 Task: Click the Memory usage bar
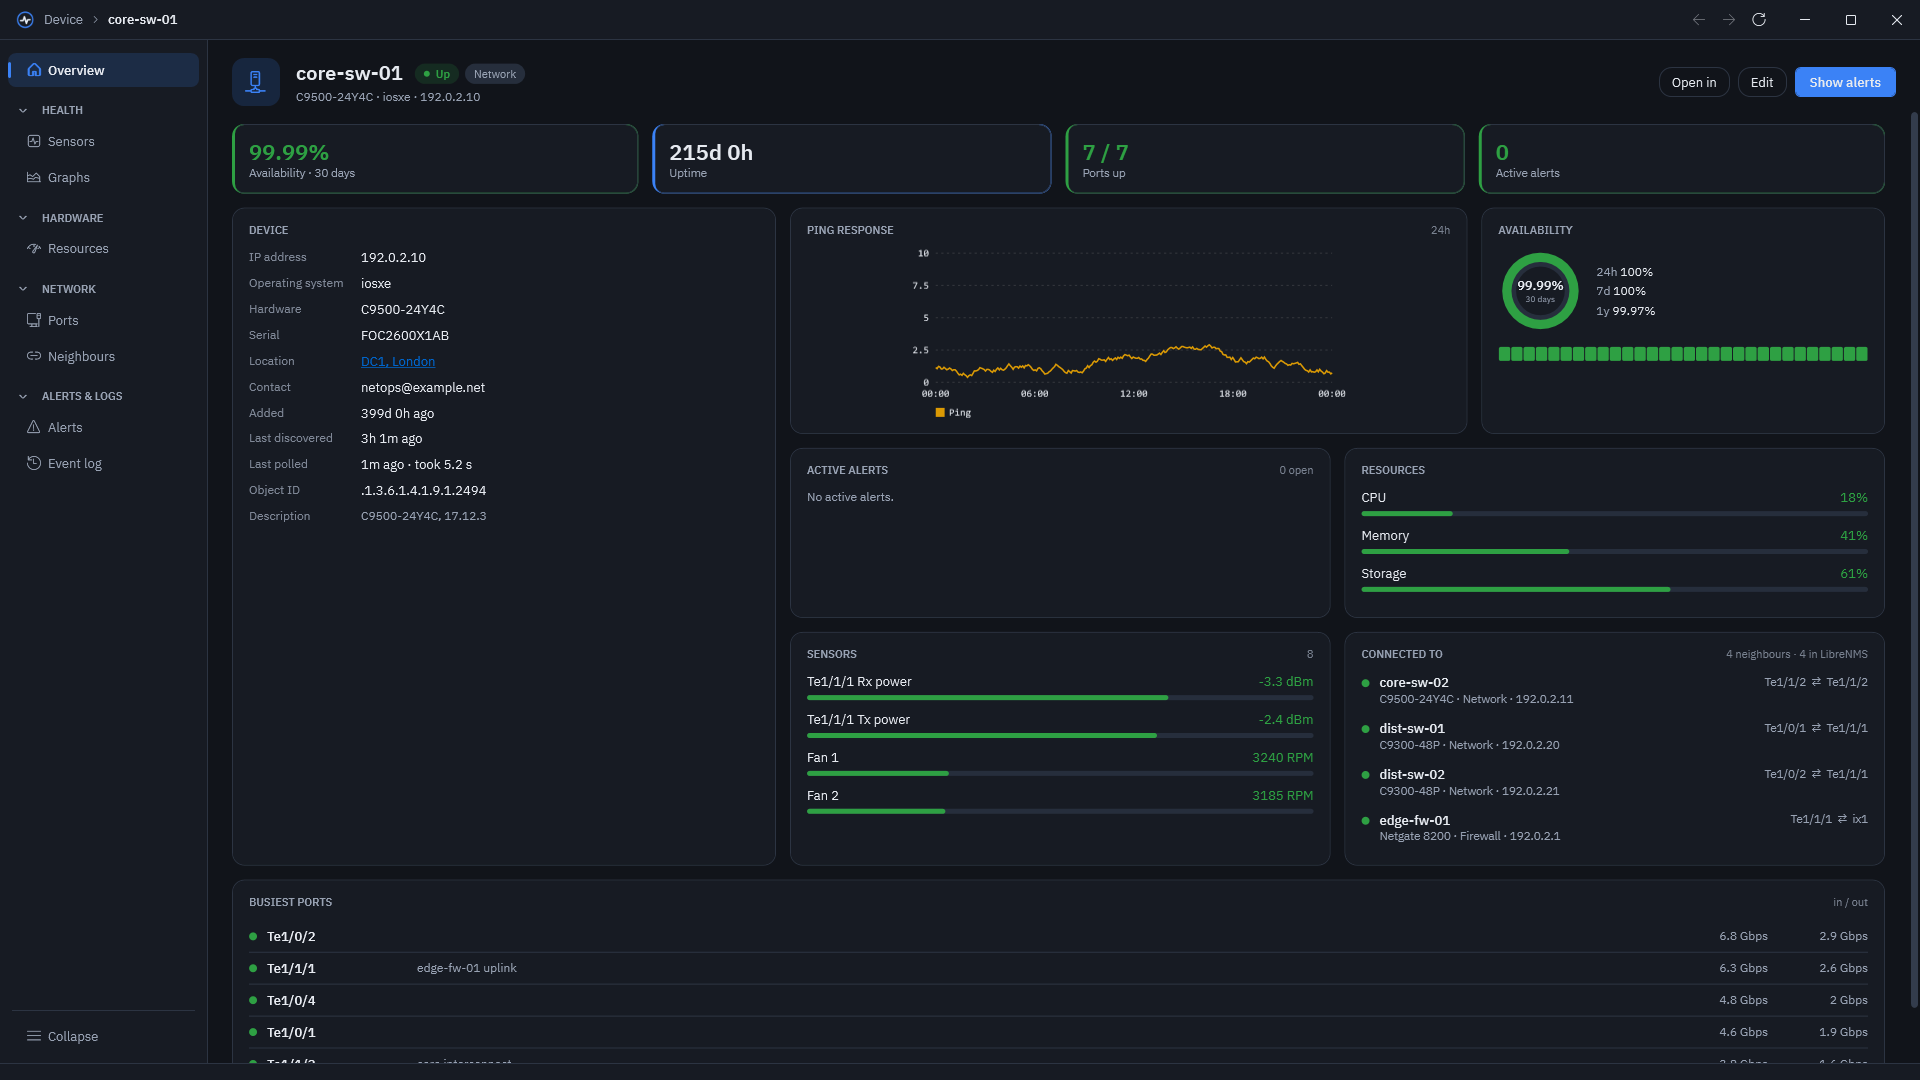coord(1614,552)
